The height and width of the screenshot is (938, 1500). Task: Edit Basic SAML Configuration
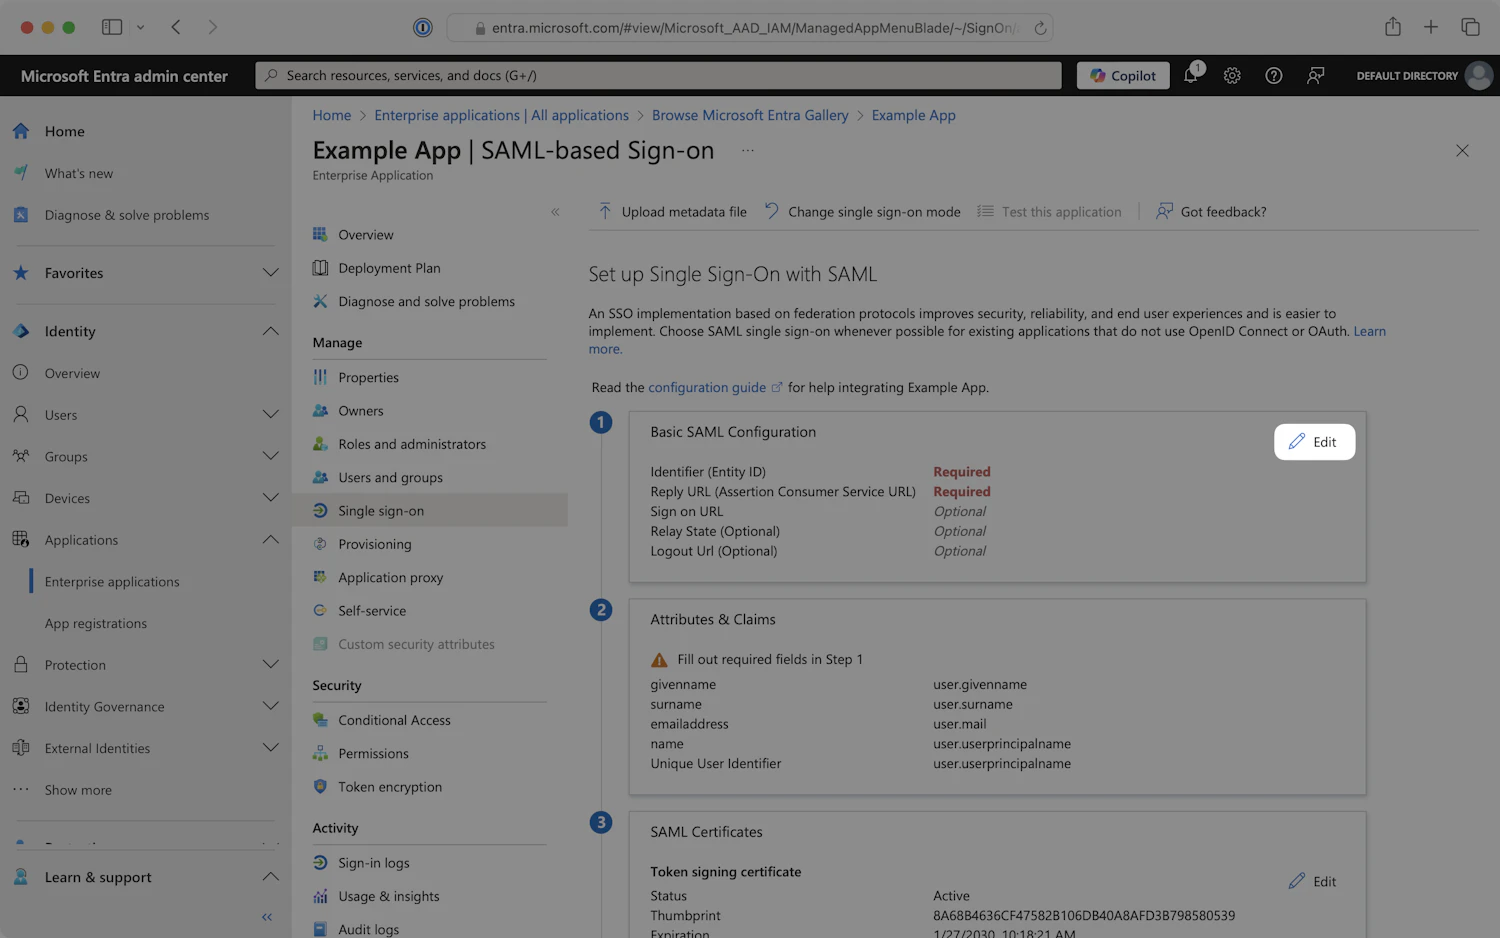pos(1314,442)
